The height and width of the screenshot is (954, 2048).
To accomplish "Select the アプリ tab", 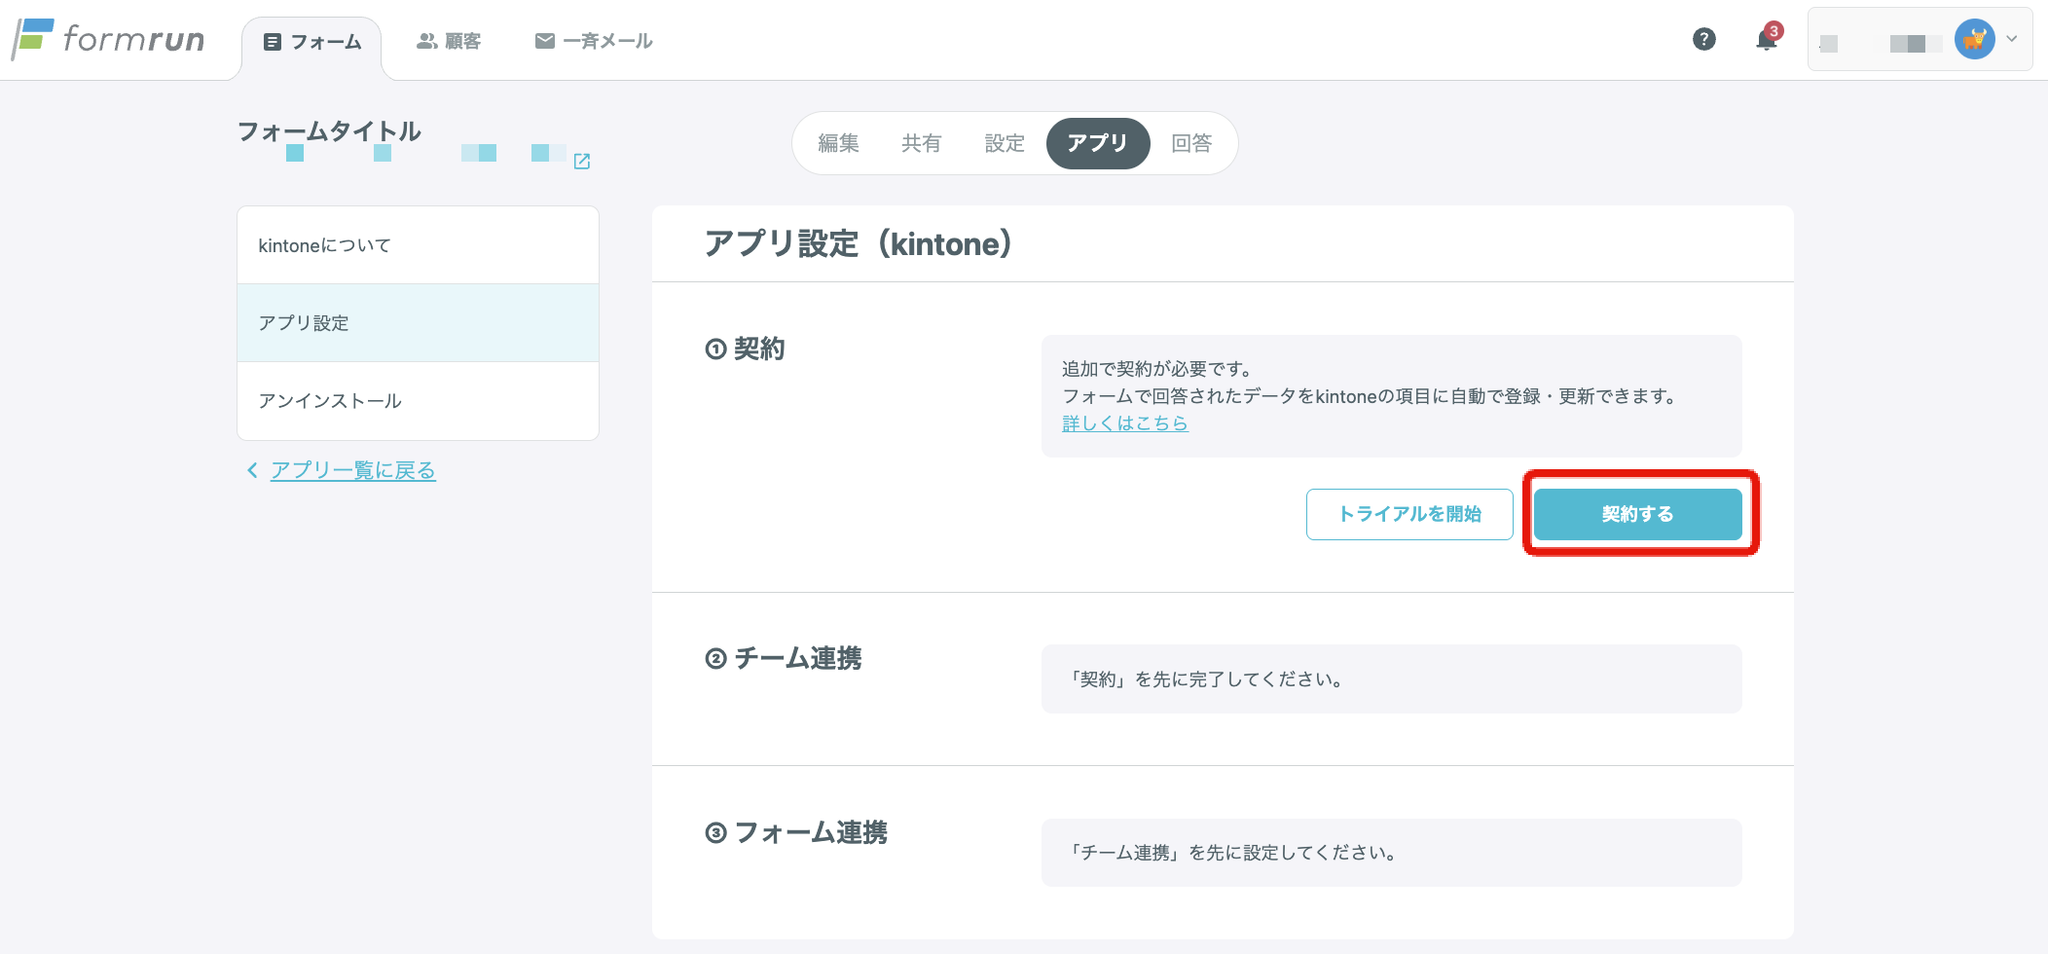I will point(1098,143).
